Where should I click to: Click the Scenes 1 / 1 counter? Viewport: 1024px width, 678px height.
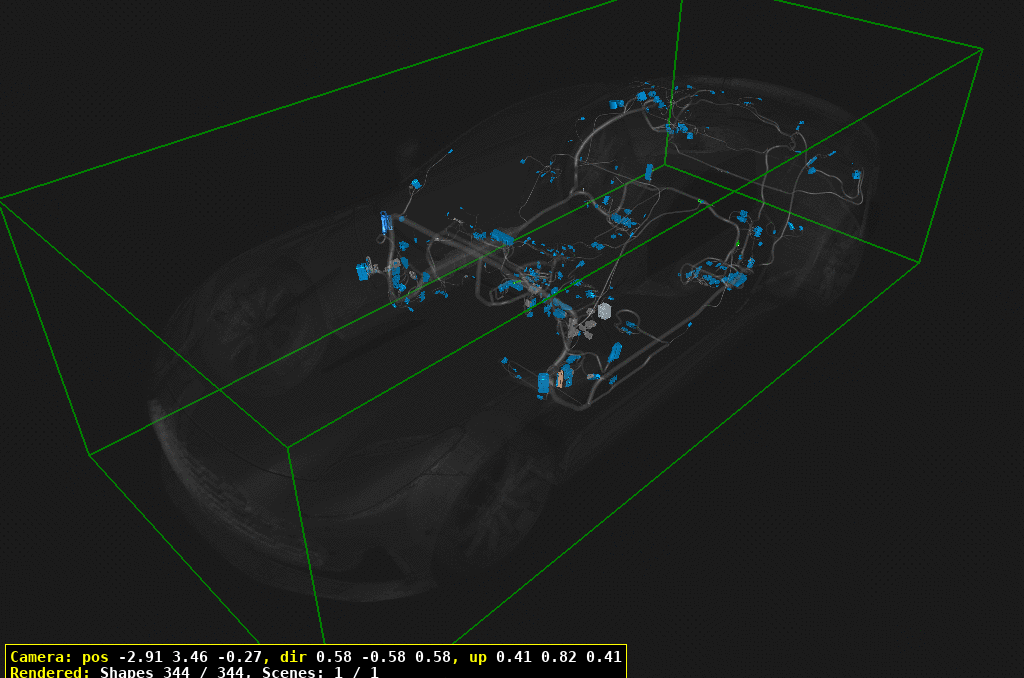click(320, 672)
